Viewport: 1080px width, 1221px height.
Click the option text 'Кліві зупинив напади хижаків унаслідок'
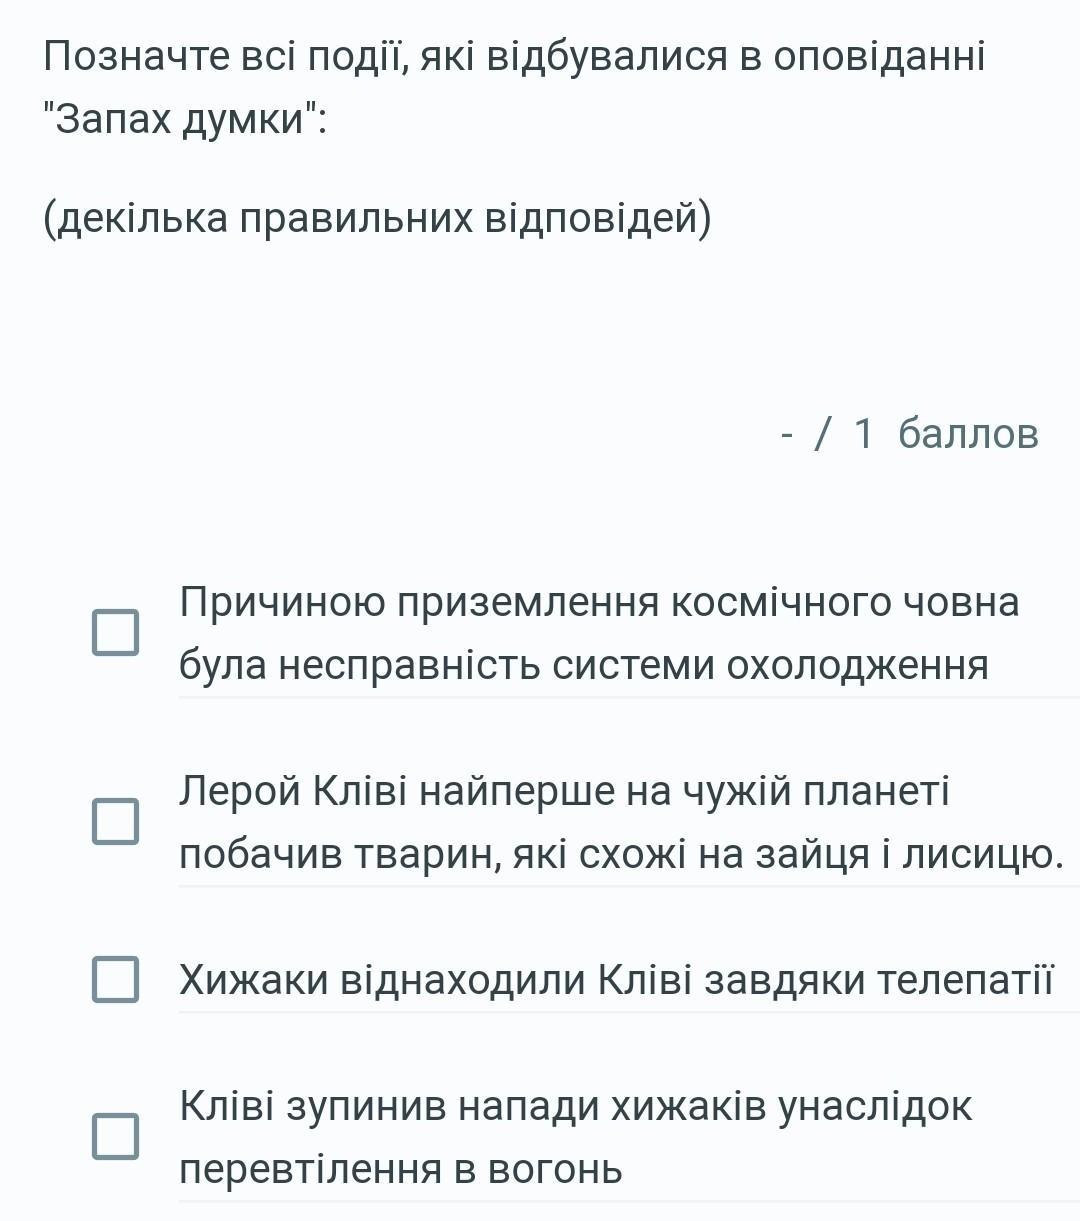pos(575,1106)
